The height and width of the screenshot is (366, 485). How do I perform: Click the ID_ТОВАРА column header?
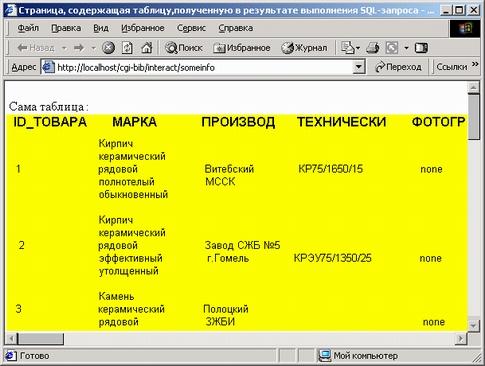coord(50,122)
